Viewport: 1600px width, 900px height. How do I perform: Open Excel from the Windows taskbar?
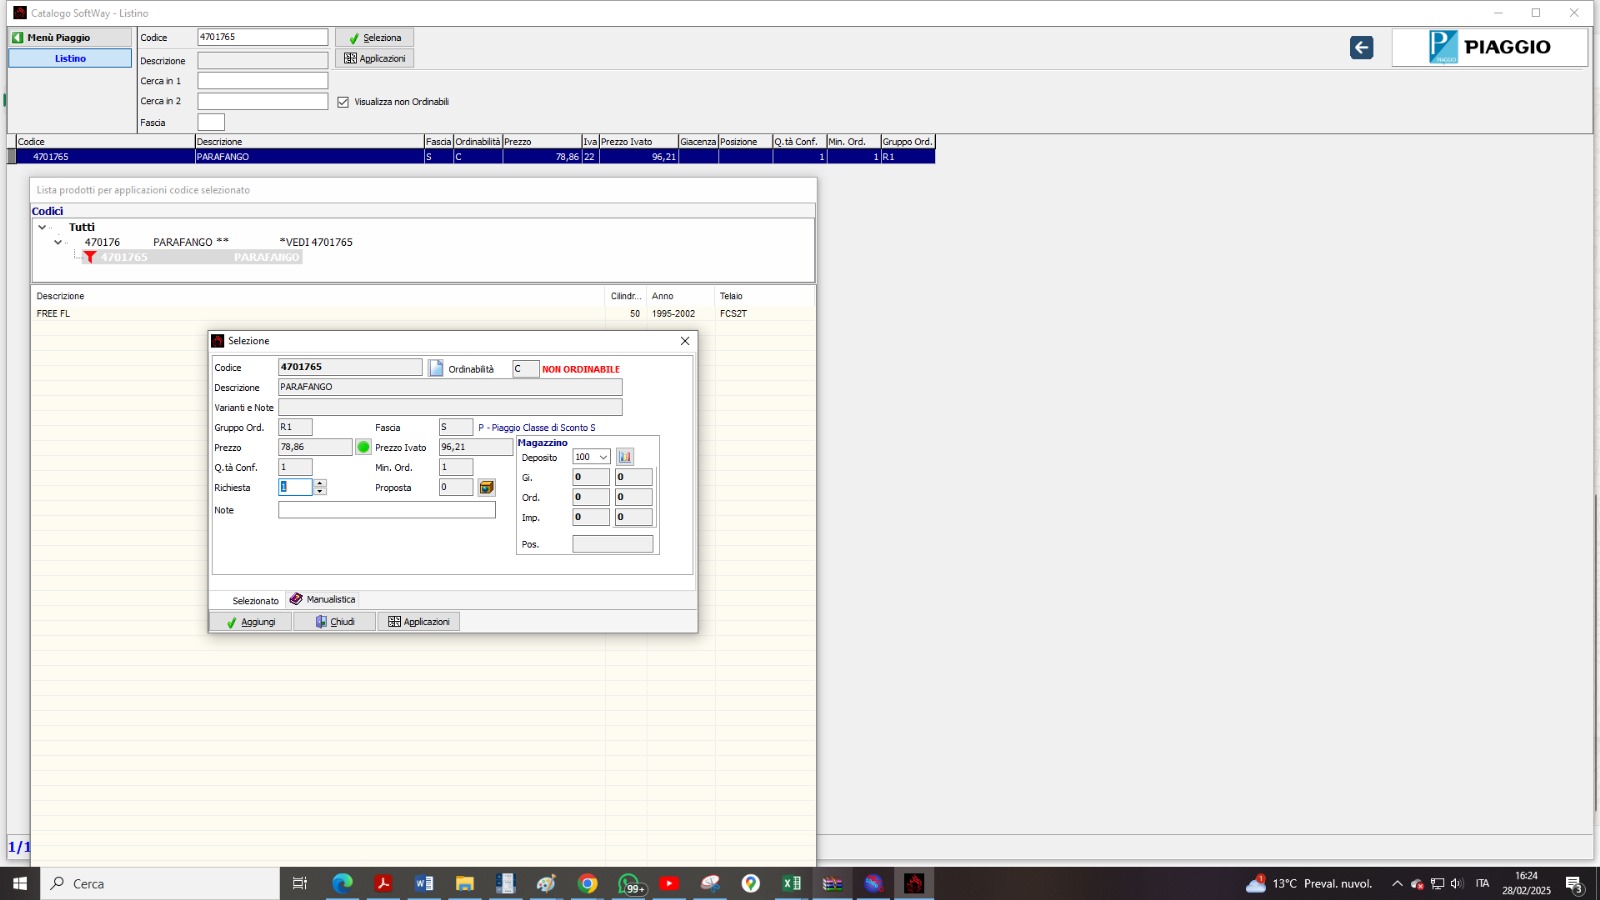point(791,883)
